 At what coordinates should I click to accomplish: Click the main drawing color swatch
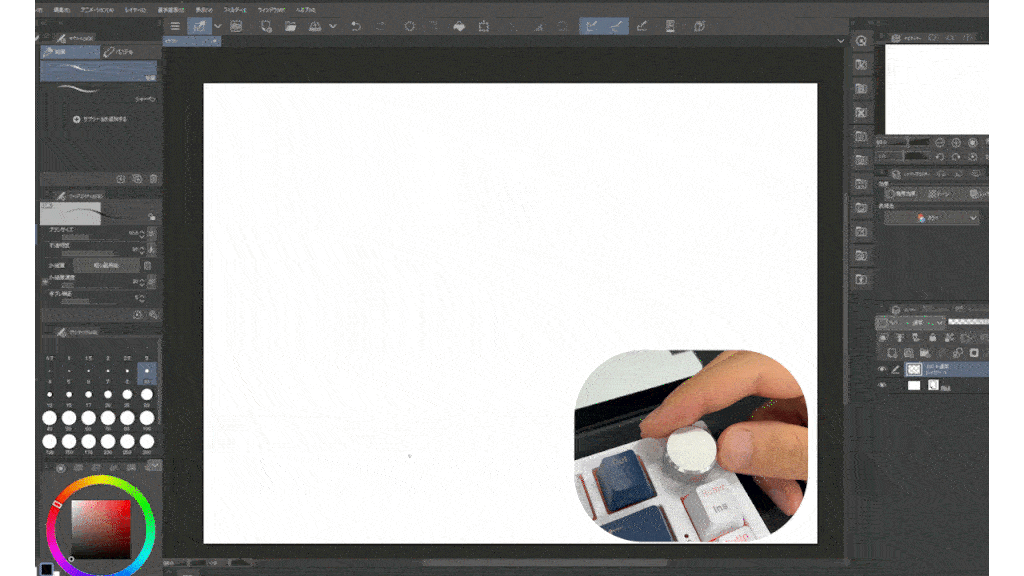point(46,568)
